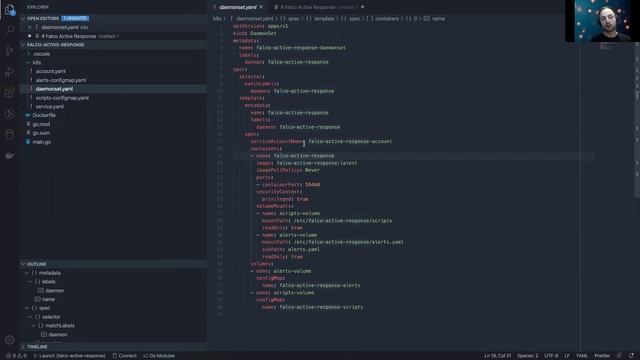Open service.yaml in the explorer

[49, 107]
